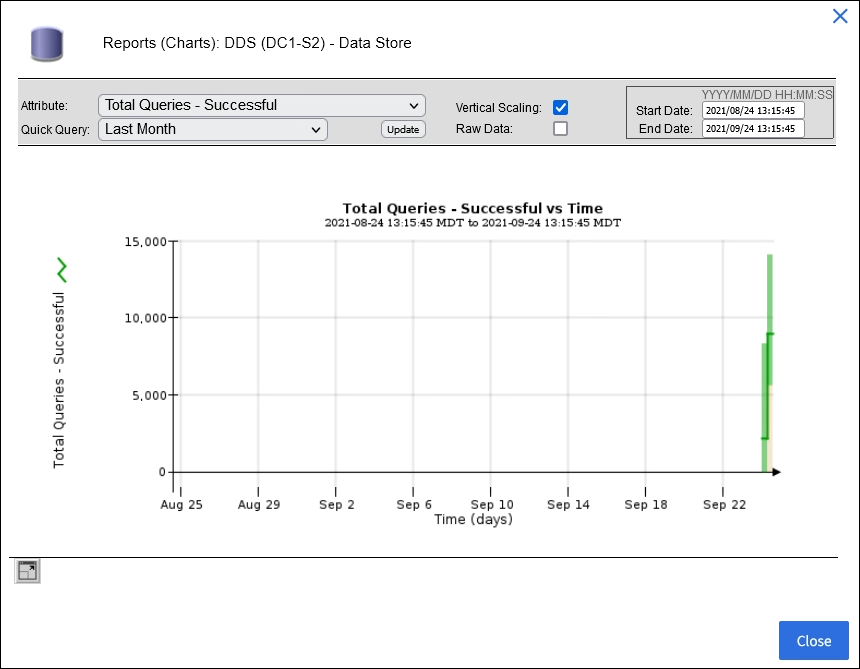Select the chart title text
Image resolution: width=860 pixels, height=669 pixels.
(x=472, y=209)
